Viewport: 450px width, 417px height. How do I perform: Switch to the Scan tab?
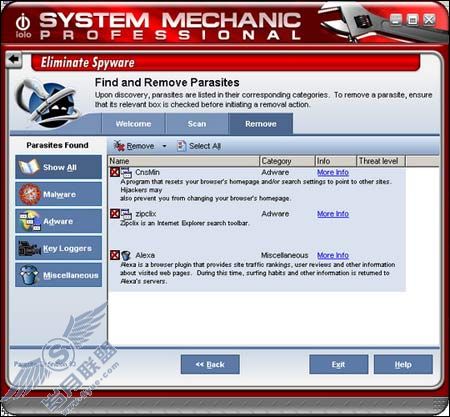(197, 124)
